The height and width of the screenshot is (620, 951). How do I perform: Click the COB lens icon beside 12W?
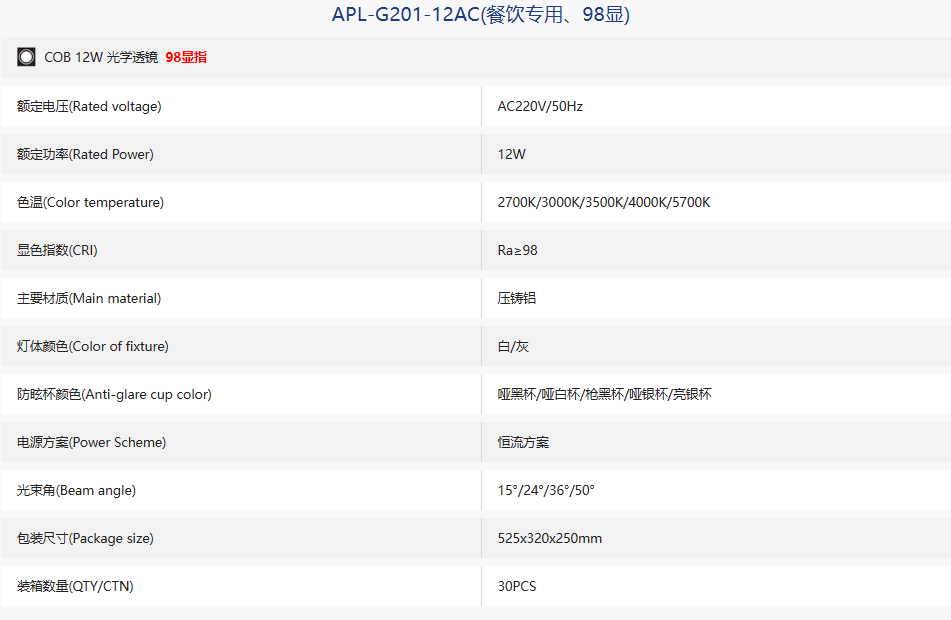coord(26,57)
